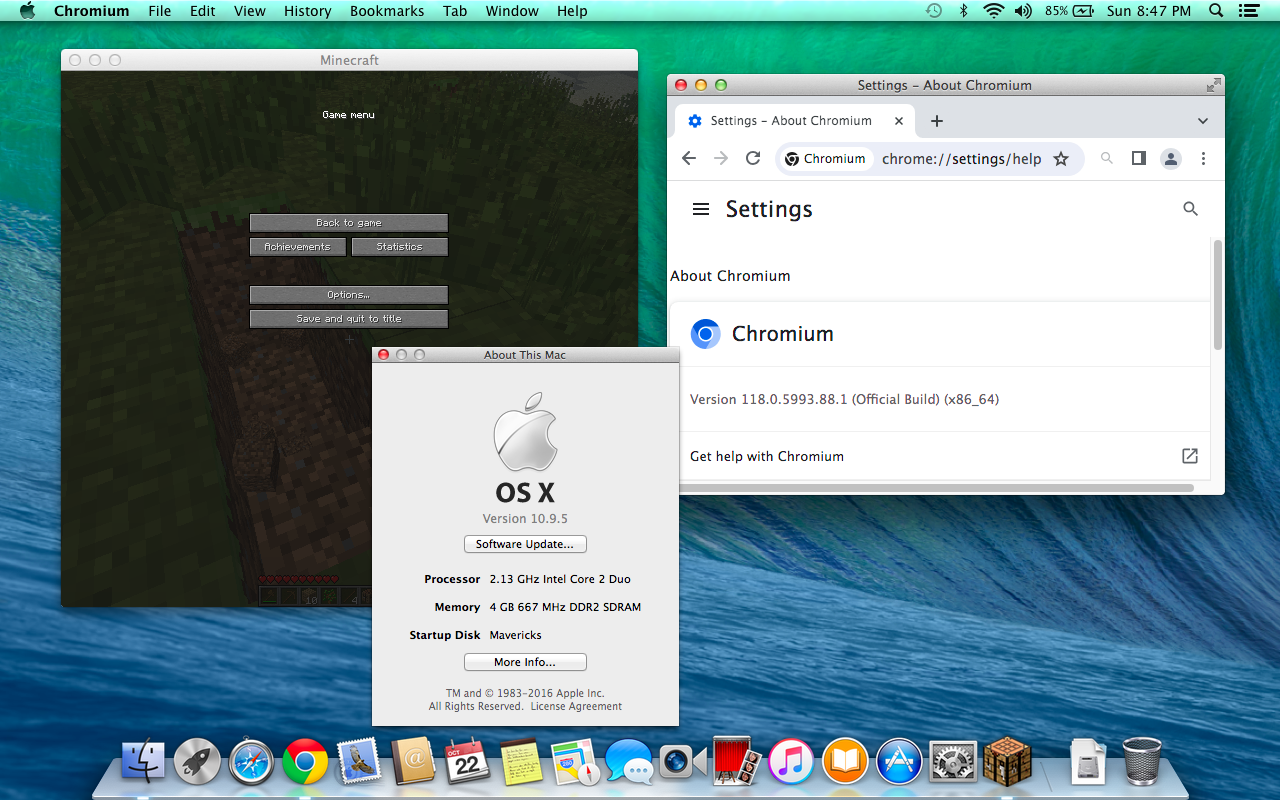
Task: Open a new tab in Chromium
Action: pyautogui.click(x=937, y=121)
